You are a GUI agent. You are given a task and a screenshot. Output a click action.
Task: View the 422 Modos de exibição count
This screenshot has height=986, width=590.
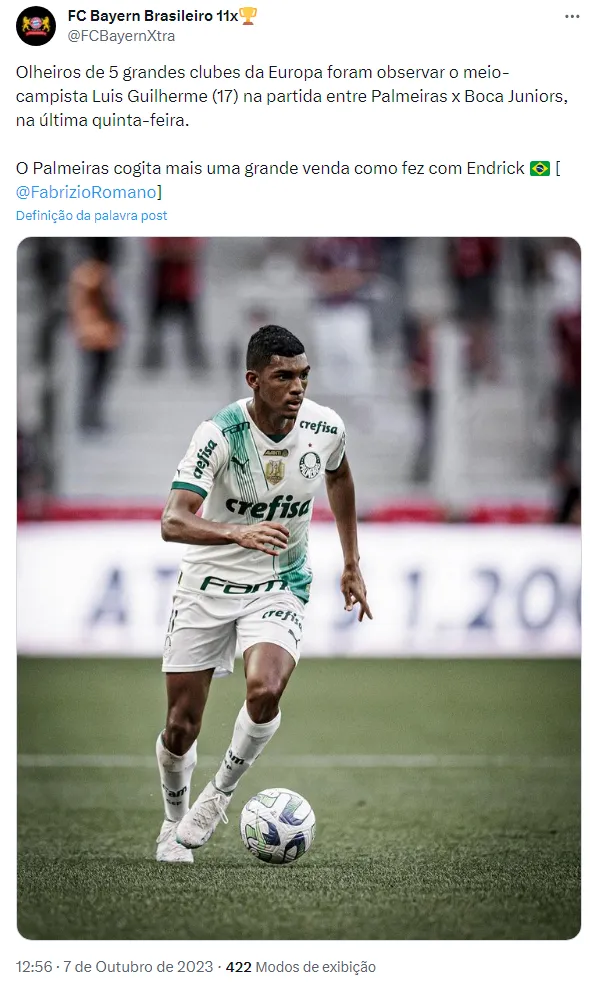[301, 967]
